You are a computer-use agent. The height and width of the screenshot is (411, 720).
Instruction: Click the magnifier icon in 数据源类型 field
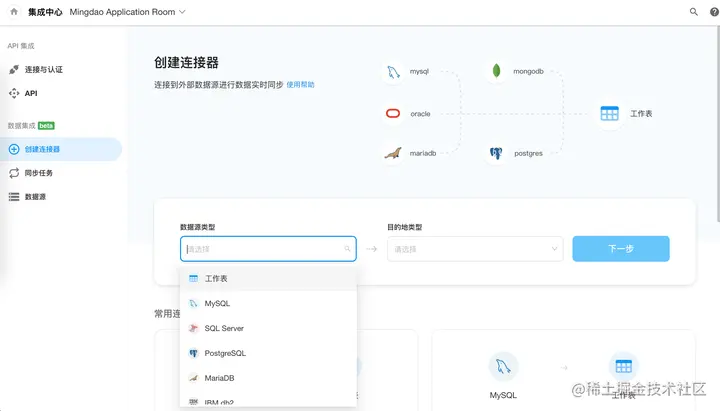pos(347,249)
